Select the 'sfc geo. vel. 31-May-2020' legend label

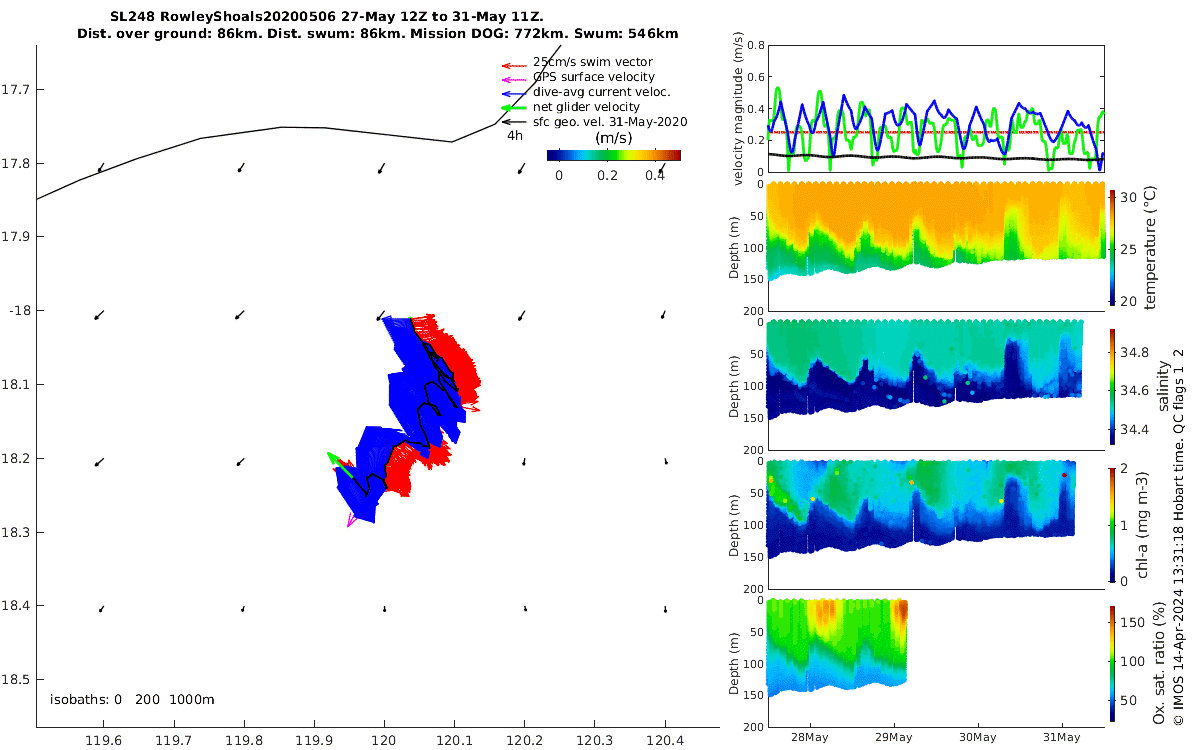[610, 122]
